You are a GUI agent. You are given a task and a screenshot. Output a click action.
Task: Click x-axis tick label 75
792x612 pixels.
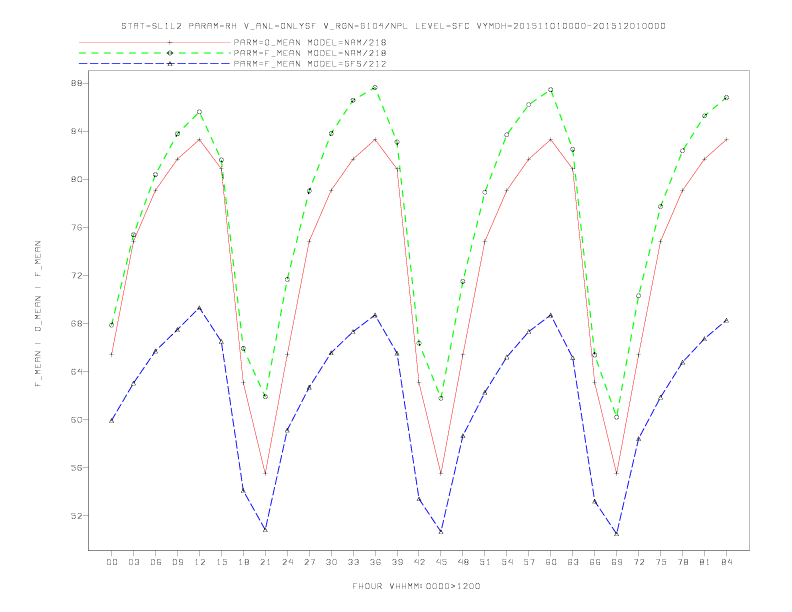point(660,562)
